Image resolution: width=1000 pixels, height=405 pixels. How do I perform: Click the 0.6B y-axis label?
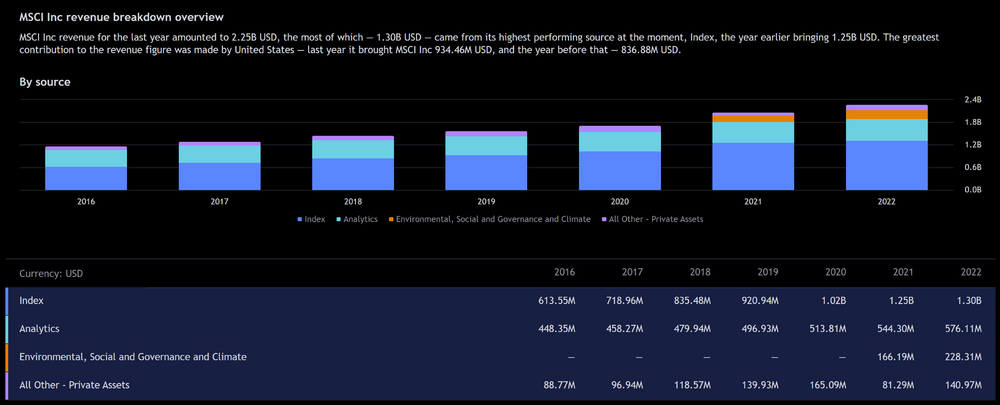(x=973, y=167)
